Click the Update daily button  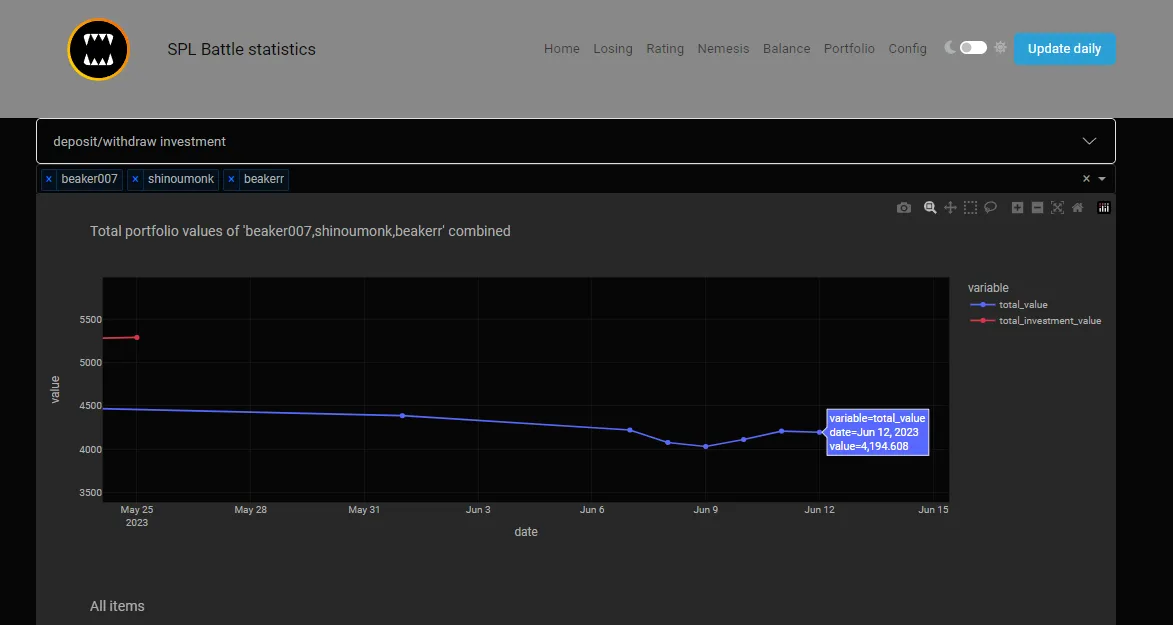pos(1065,49)
